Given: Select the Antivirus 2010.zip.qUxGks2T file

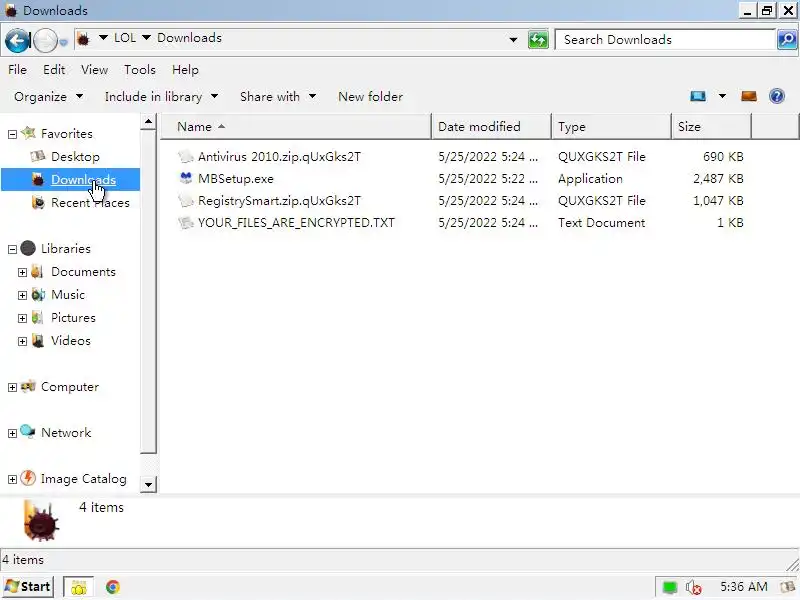Looking at the screenshot, I should [279, 157].
